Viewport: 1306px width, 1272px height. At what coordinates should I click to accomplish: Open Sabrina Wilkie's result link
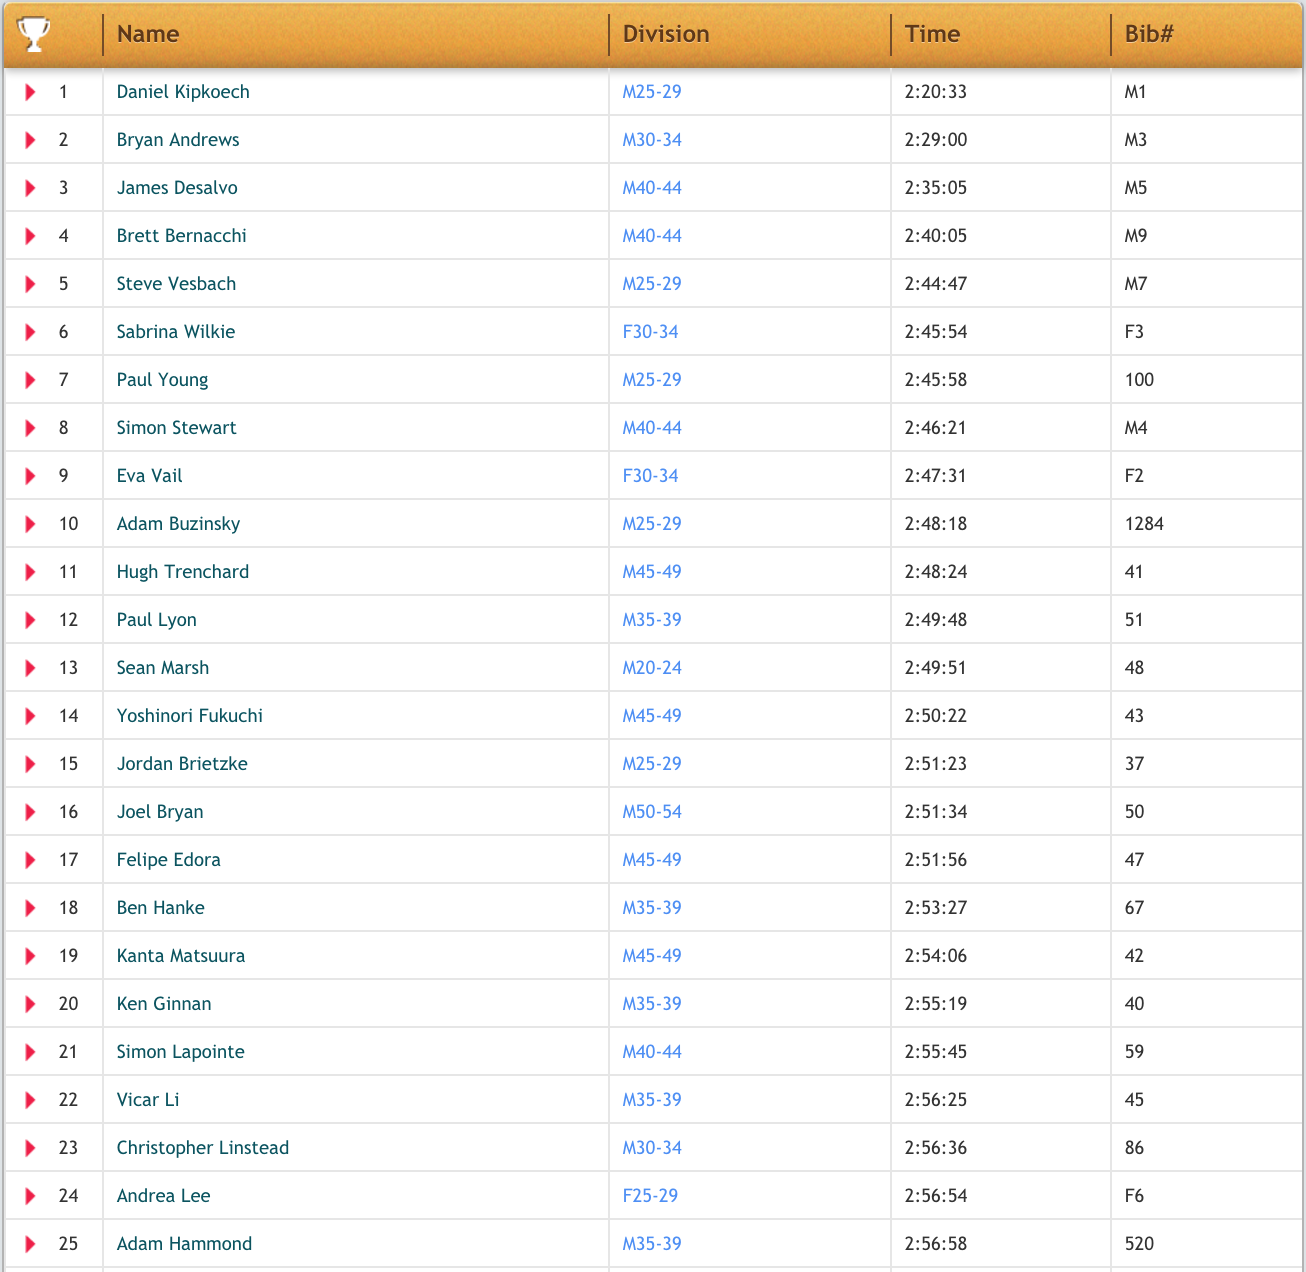click(x=176, y=332)
